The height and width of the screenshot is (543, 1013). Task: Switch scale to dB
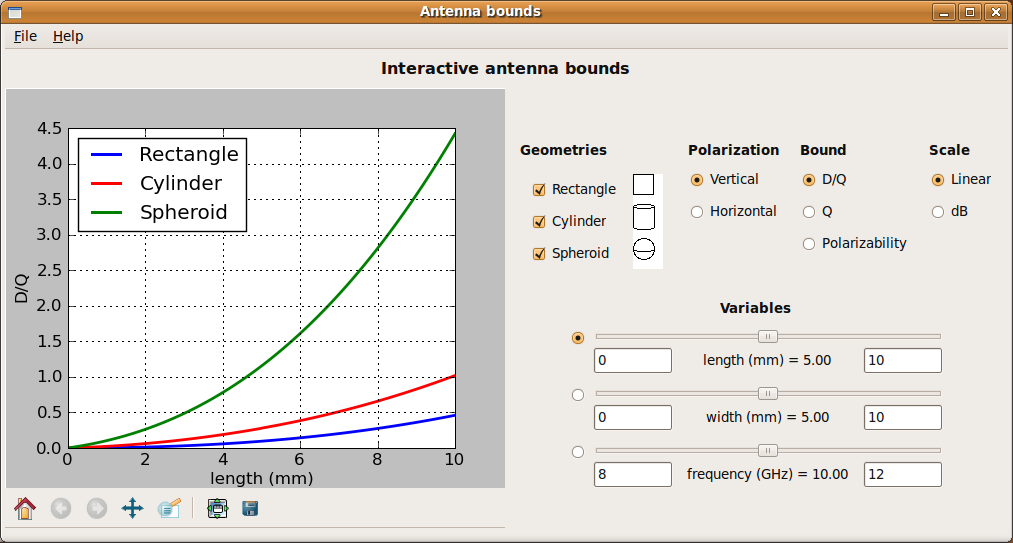[x=938, y=212]
